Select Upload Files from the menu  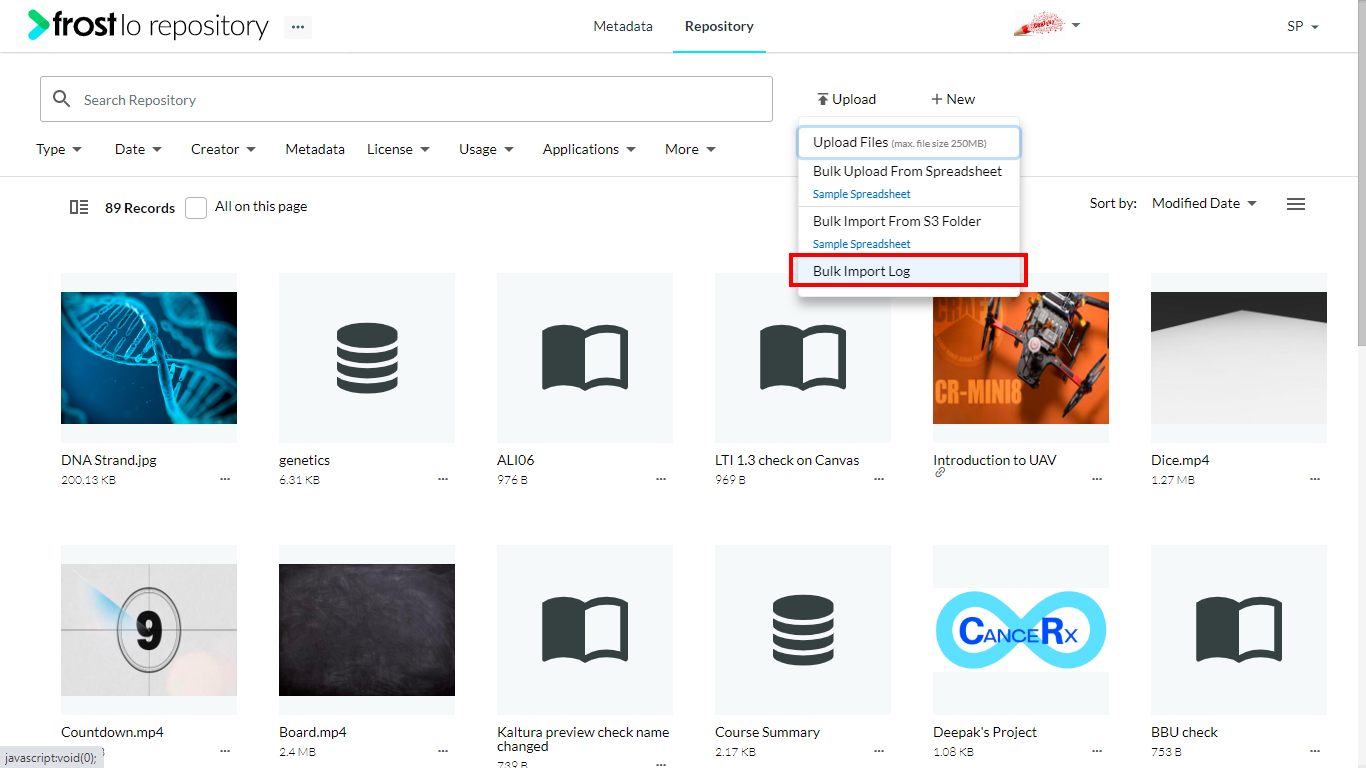click(x=909, y=142)
